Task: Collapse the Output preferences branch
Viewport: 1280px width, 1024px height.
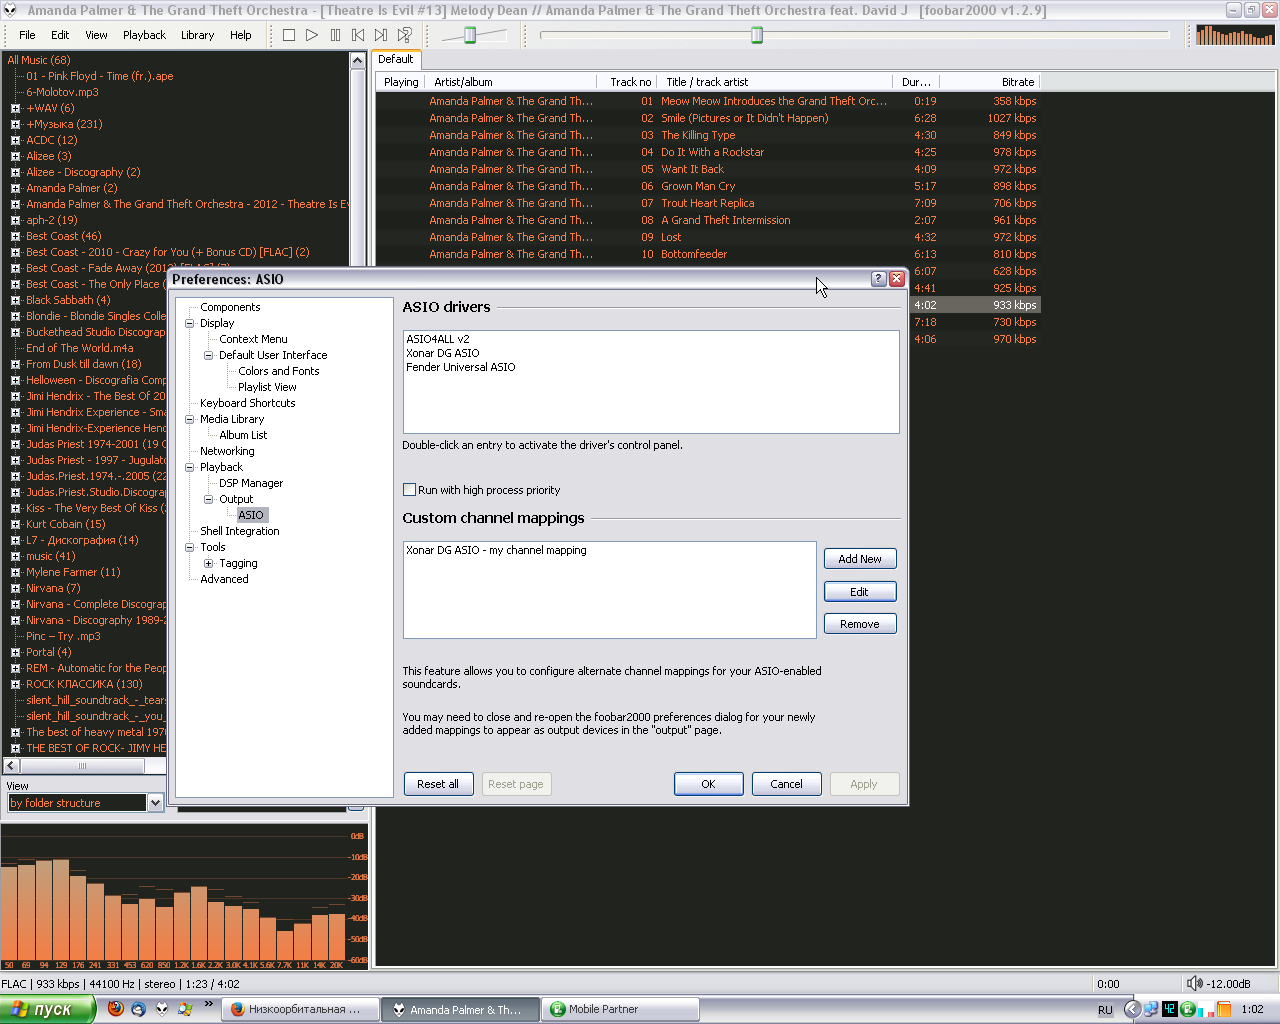Action: [209, 499]
